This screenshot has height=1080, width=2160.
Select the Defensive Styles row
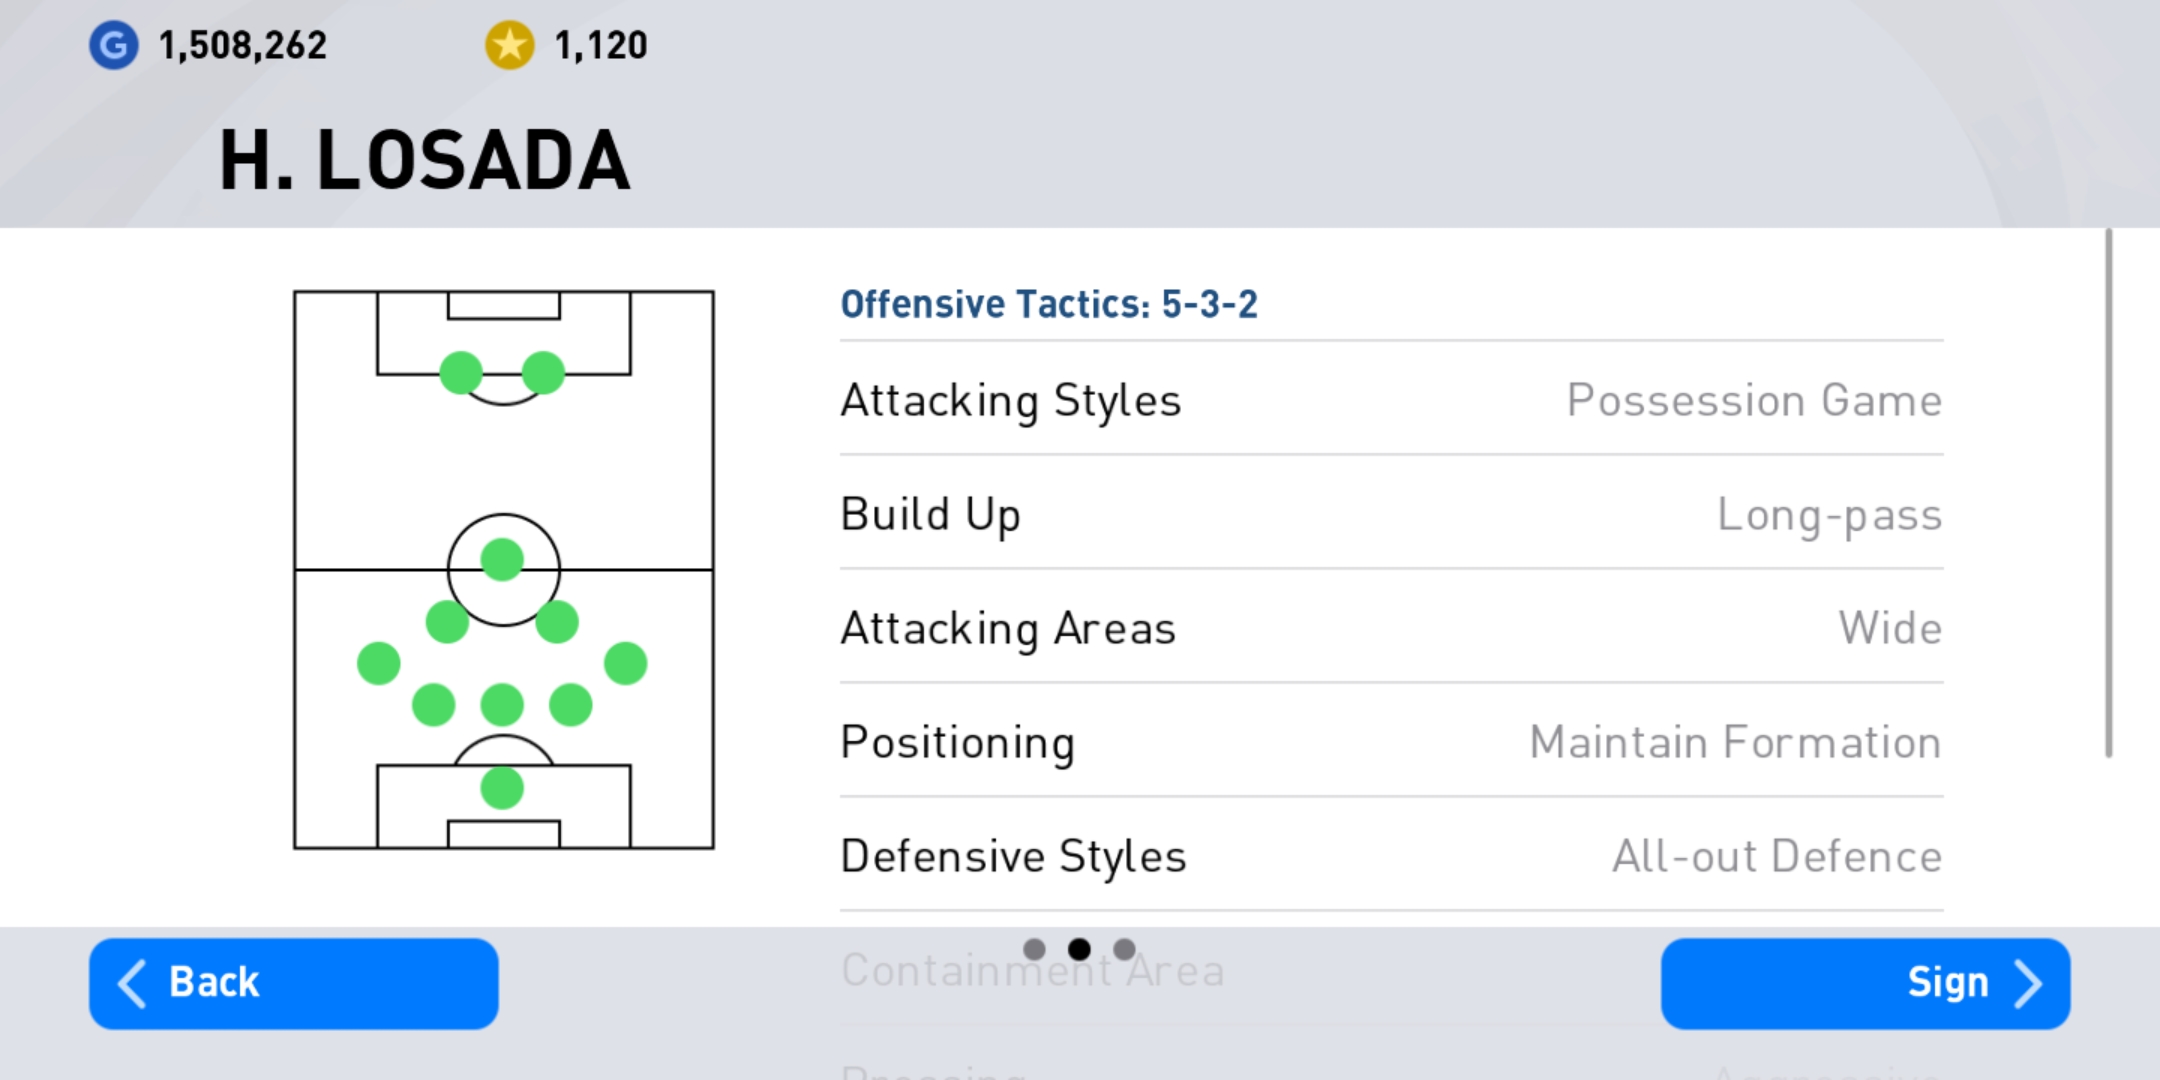(x=1391, y=855)
